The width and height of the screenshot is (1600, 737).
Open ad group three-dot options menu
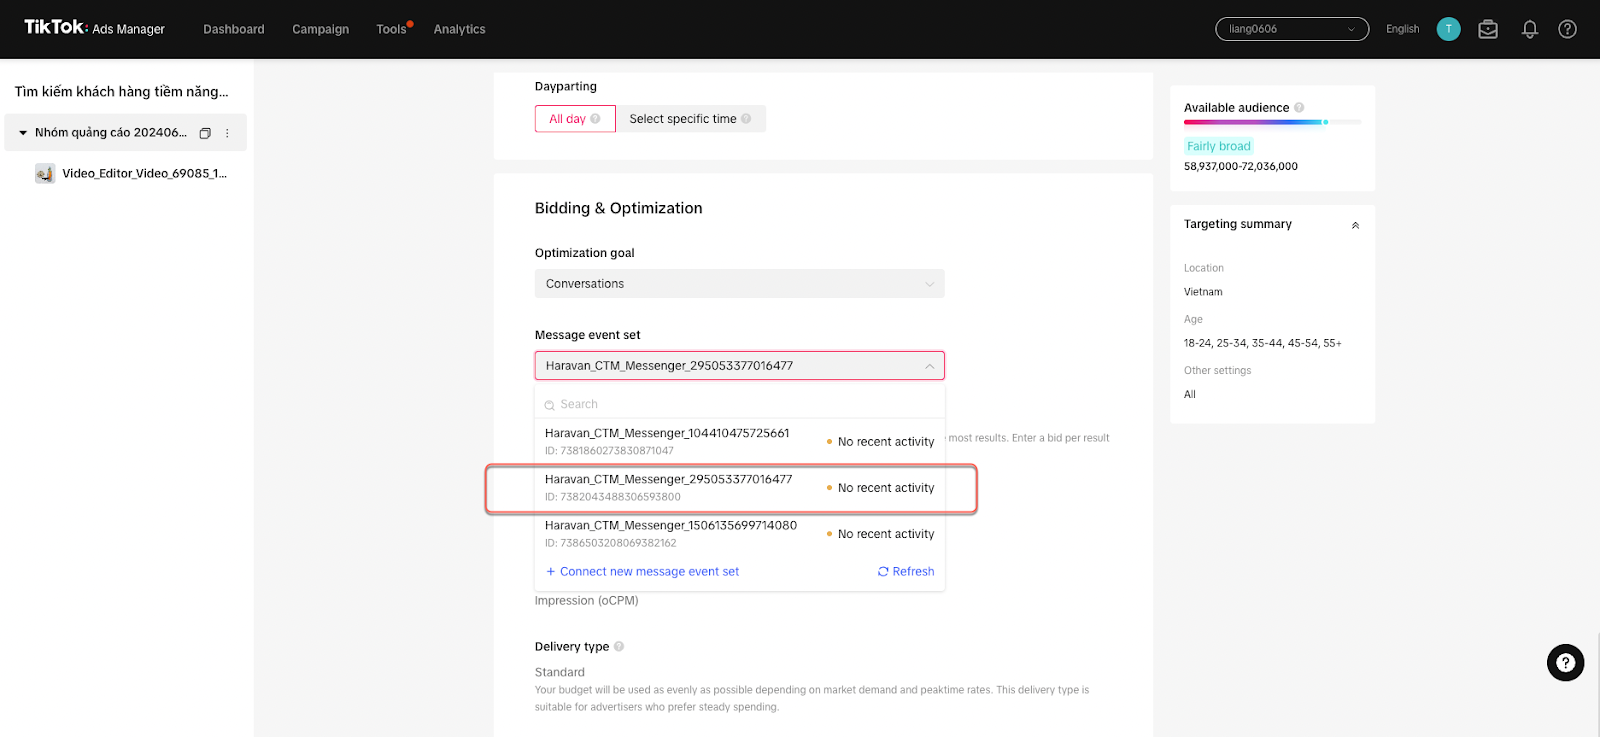coord(227,133)
